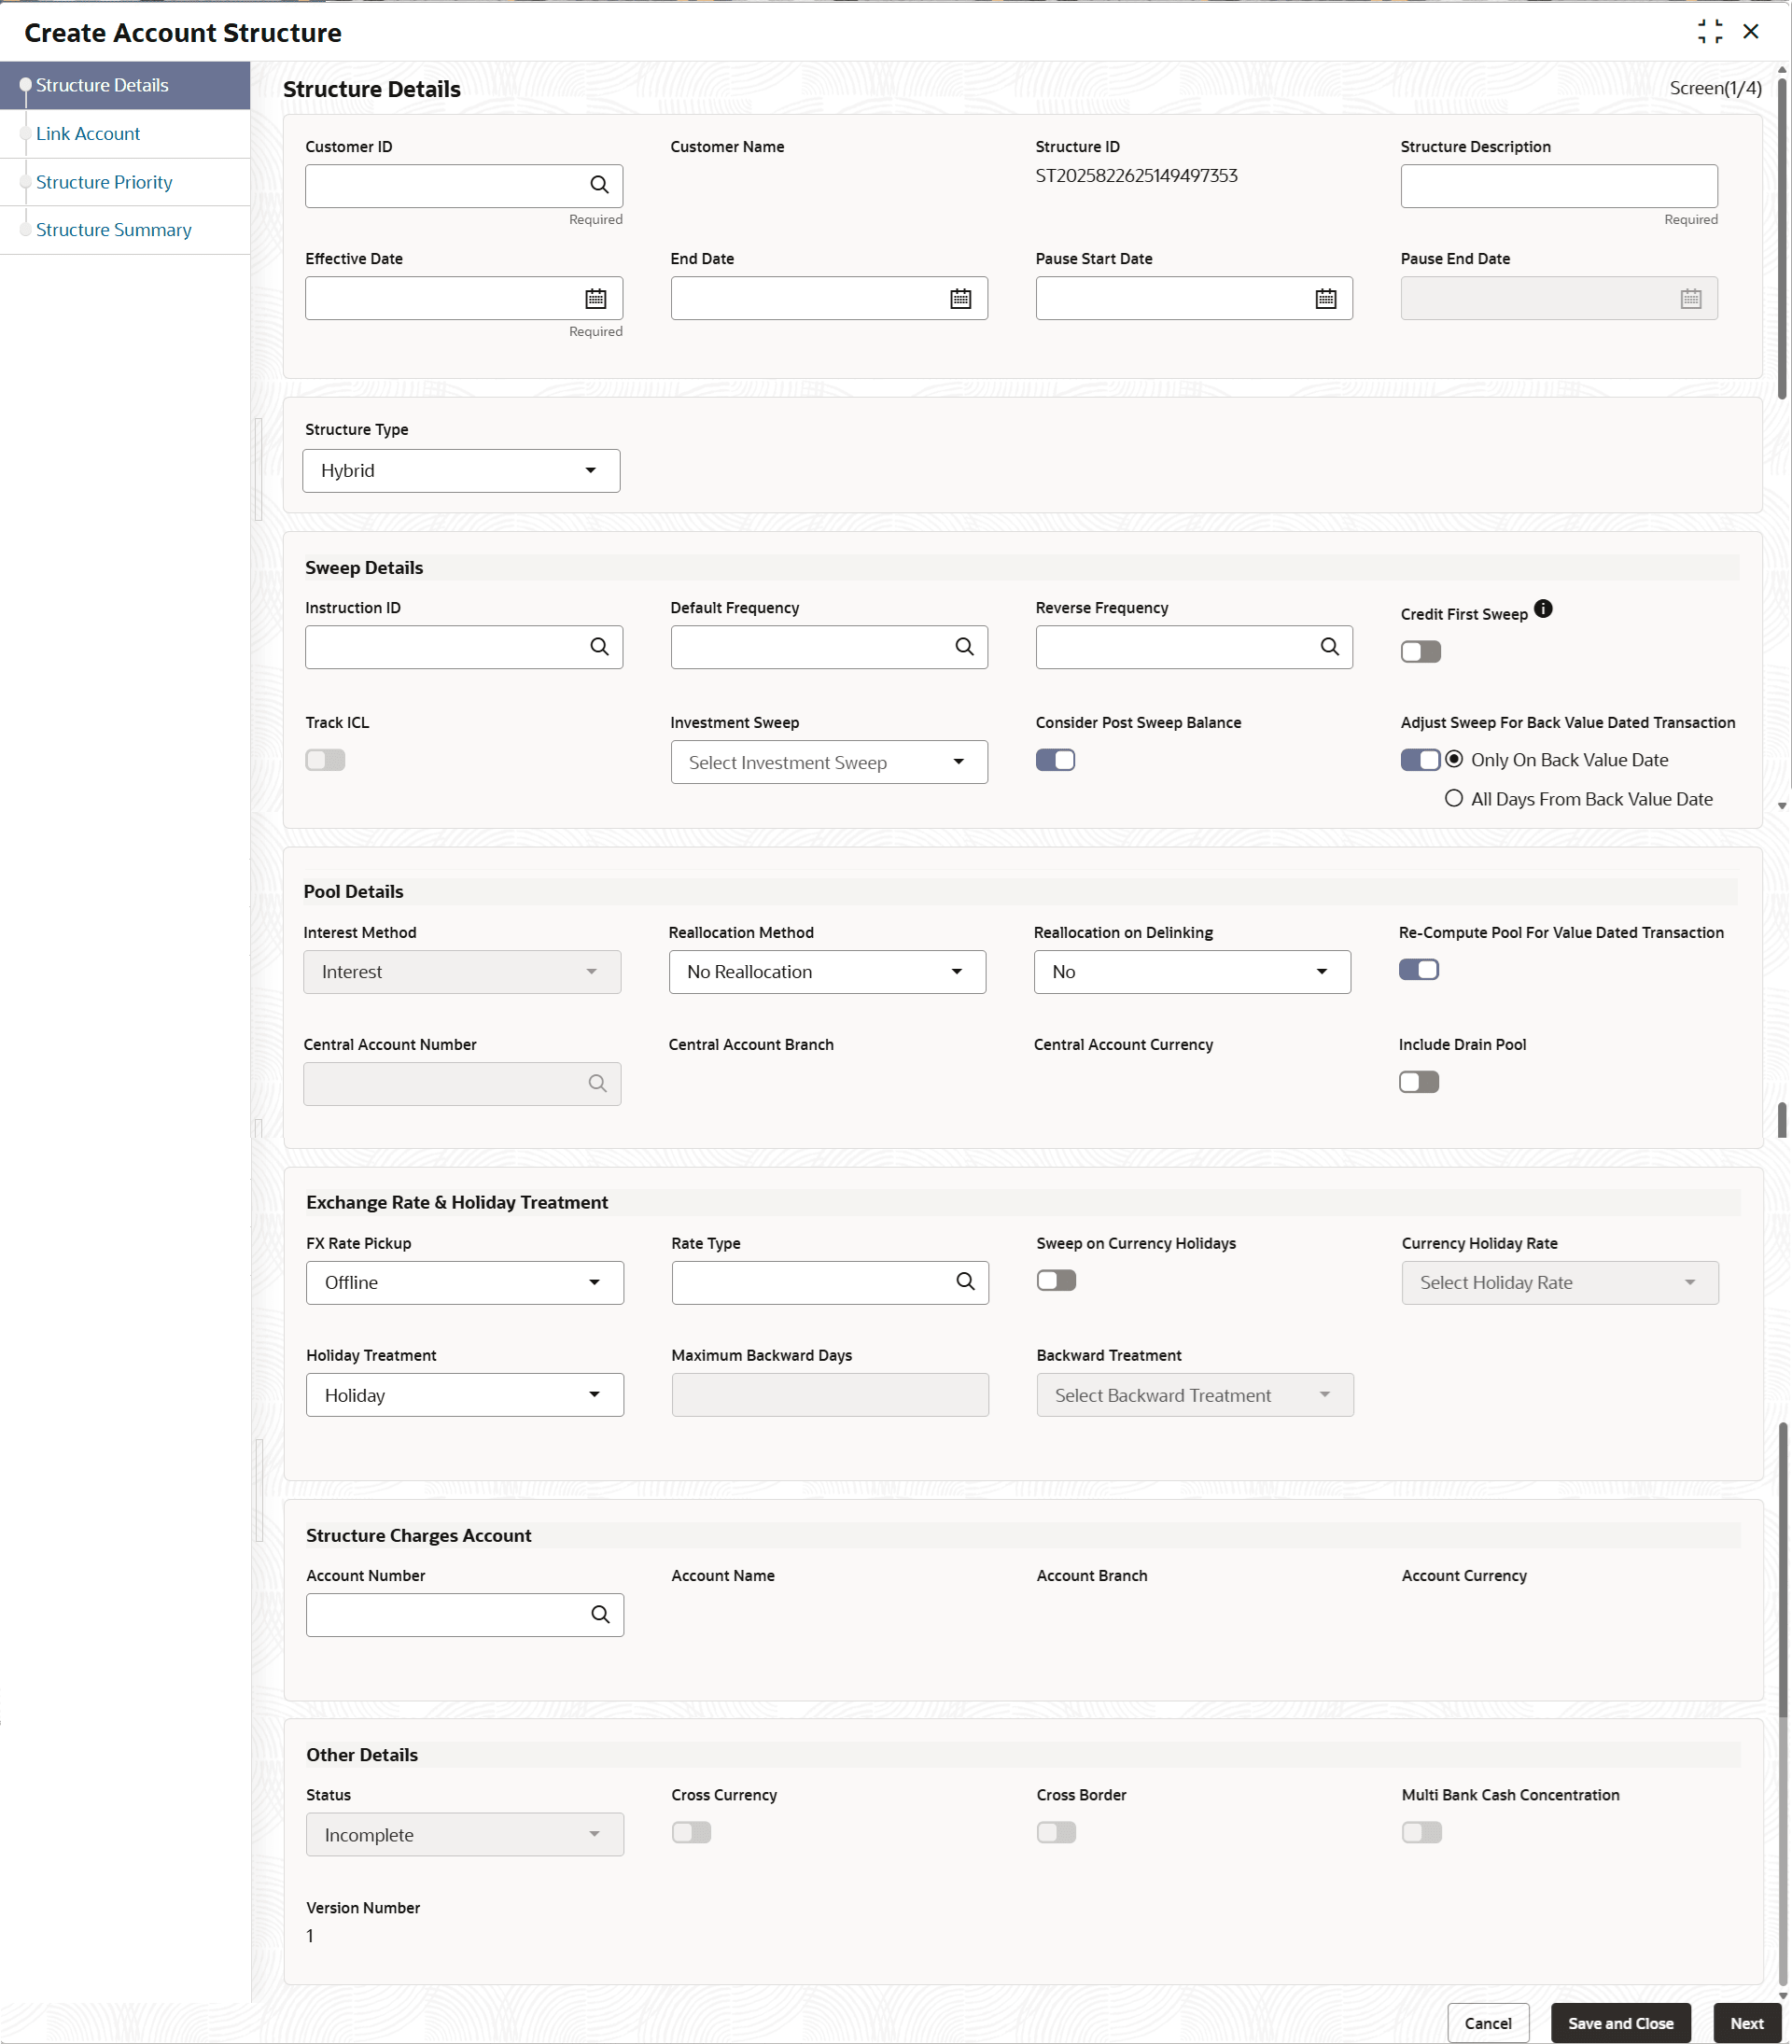Open the Structure Type dropdown
Image resolution: width=1792 pixels, height=2044 pixels.
point(461,471)
